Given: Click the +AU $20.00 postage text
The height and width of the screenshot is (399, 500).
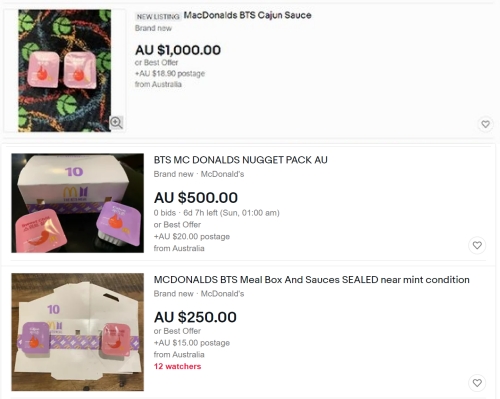Looking at the screenshot, I should click(x=192, y=237).
